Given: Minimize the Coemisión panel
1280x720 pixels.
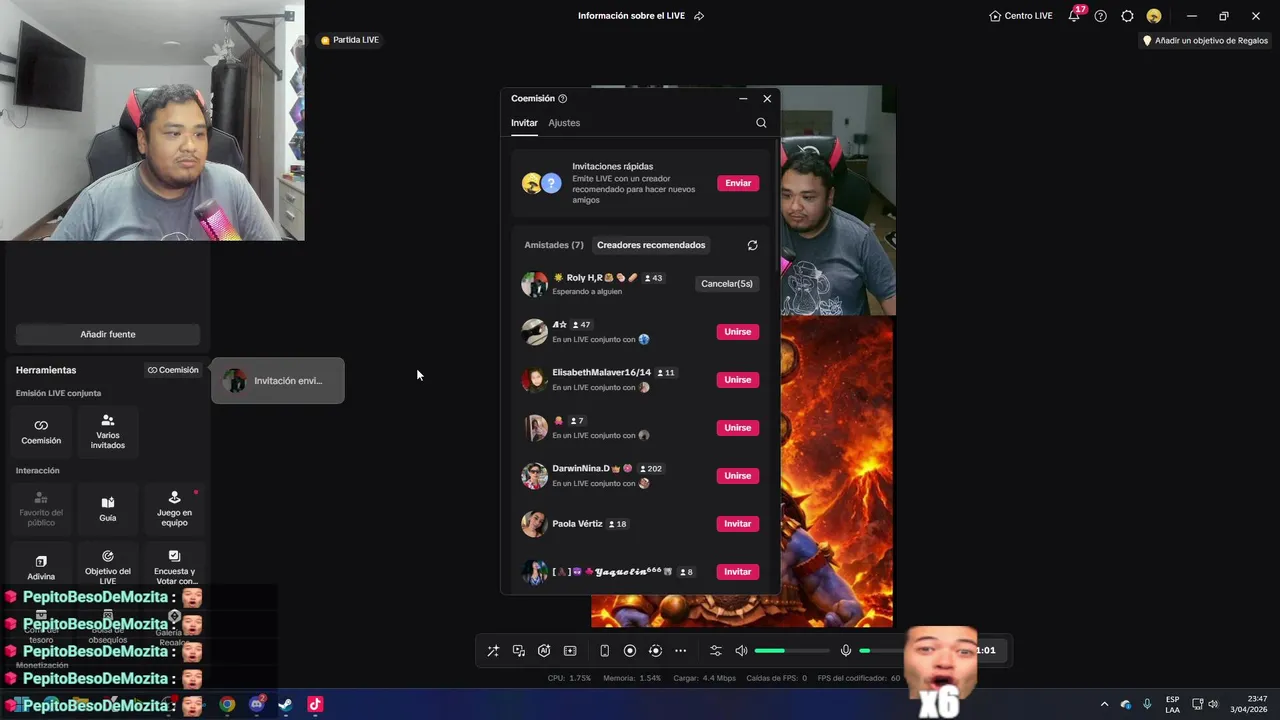Looking at the screenshot, I should click(743, 99).
